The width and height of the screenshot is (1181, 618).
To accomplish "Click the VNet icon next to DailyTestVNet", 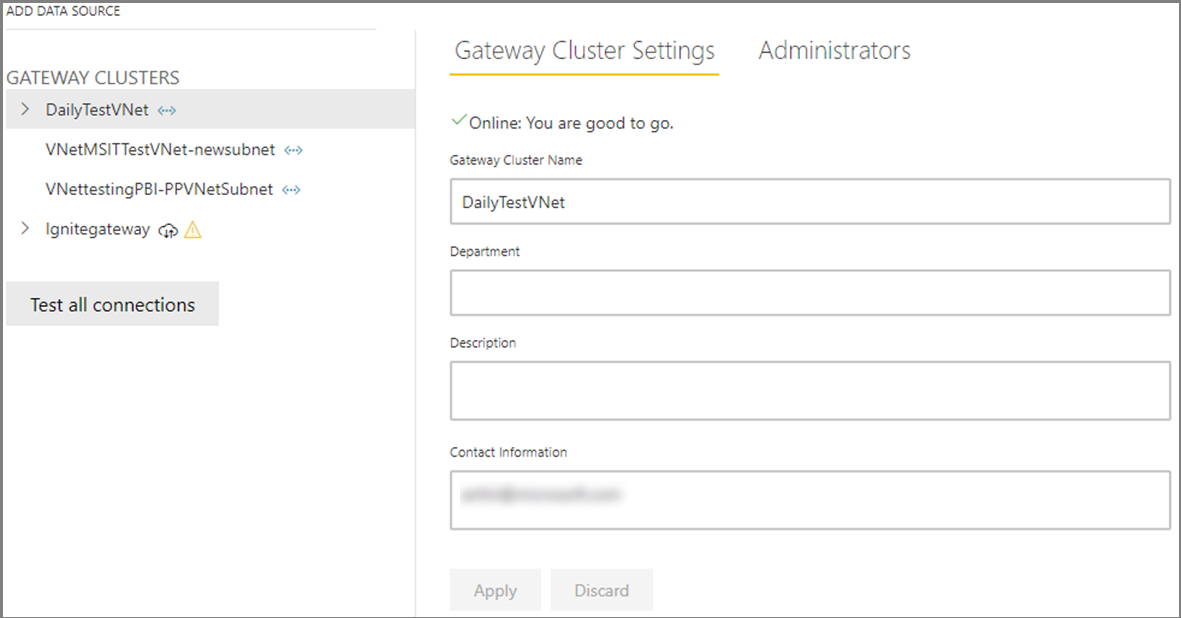I will click(166, 110).
